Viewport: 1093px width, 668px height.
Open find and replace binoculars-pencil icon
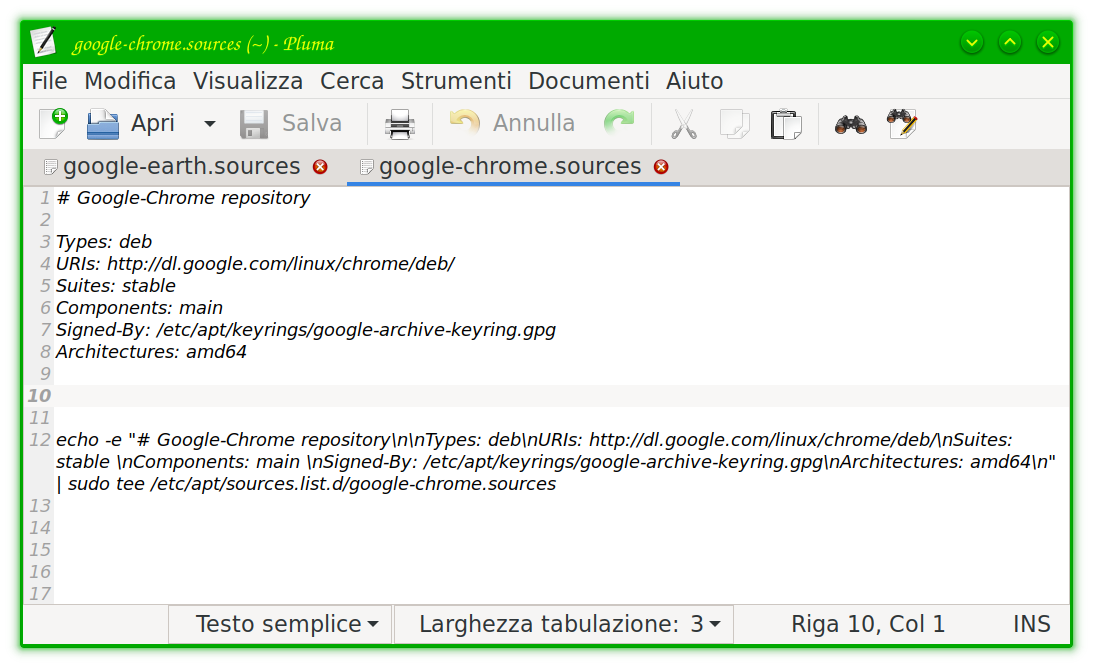pos(902,124)
